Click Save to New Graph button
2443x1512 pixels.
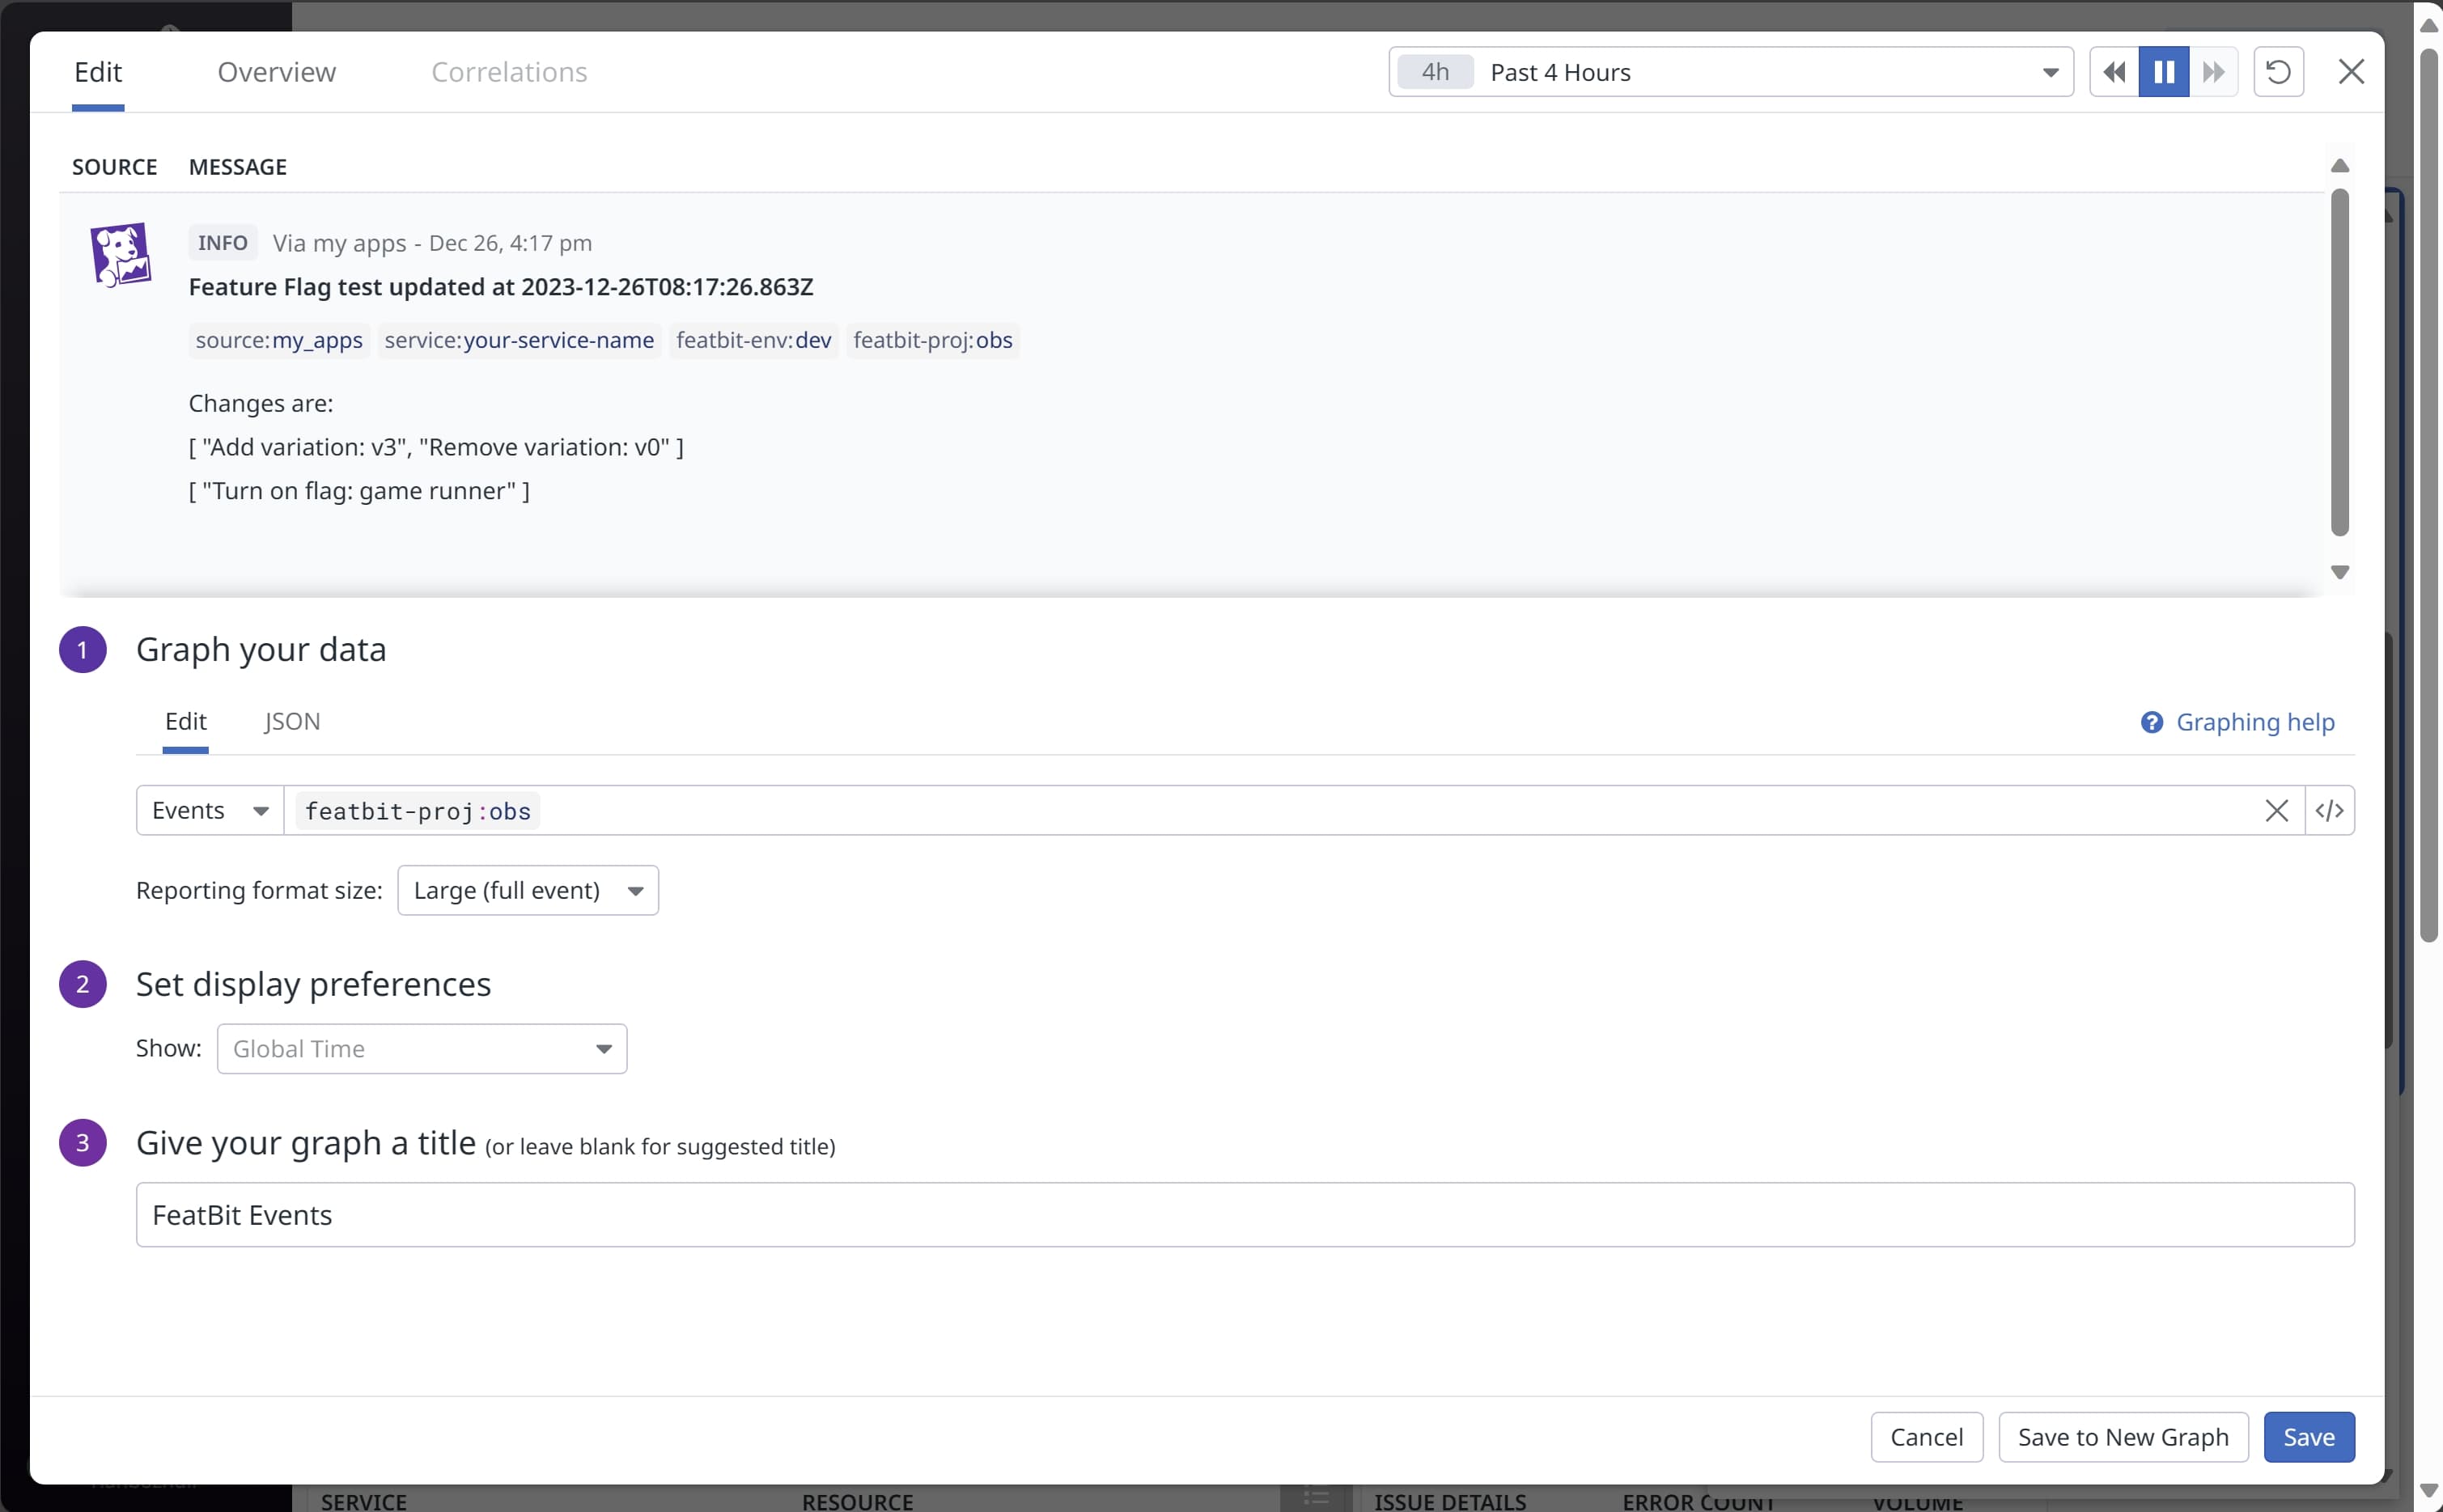point(2122,1437)
